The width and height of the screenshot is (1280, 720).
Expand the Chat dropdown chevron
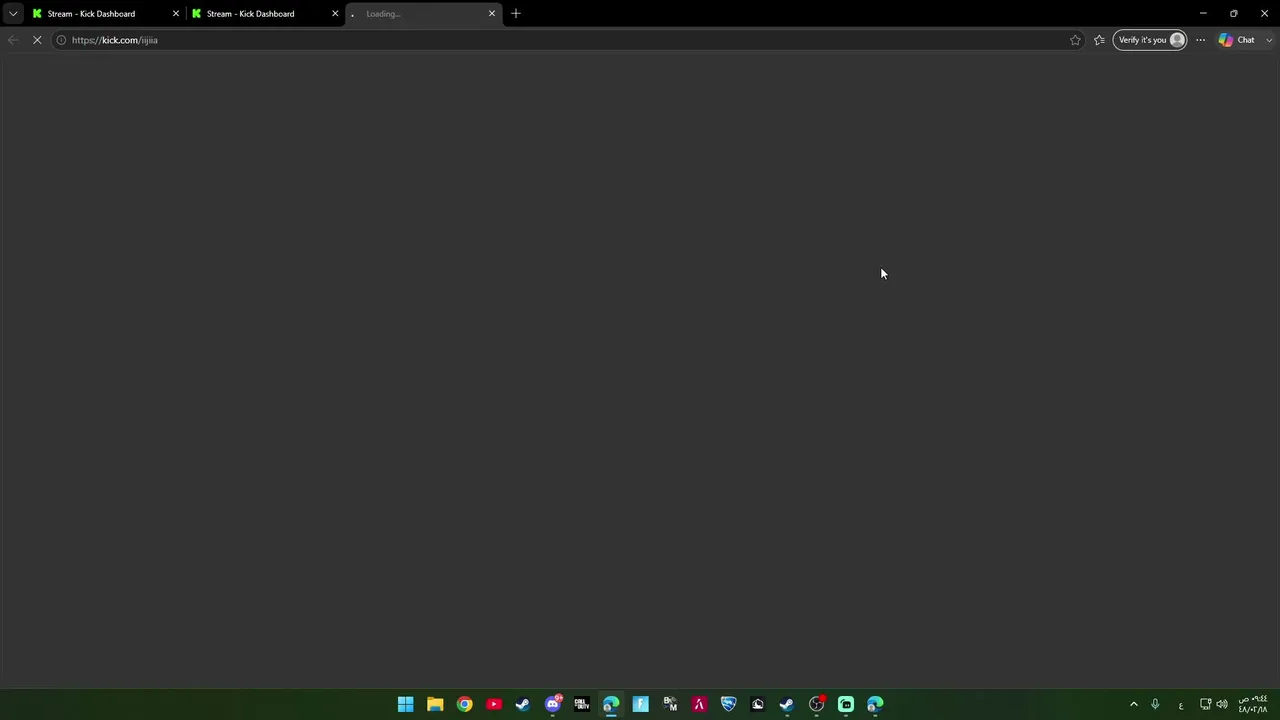click(1269, 40)
